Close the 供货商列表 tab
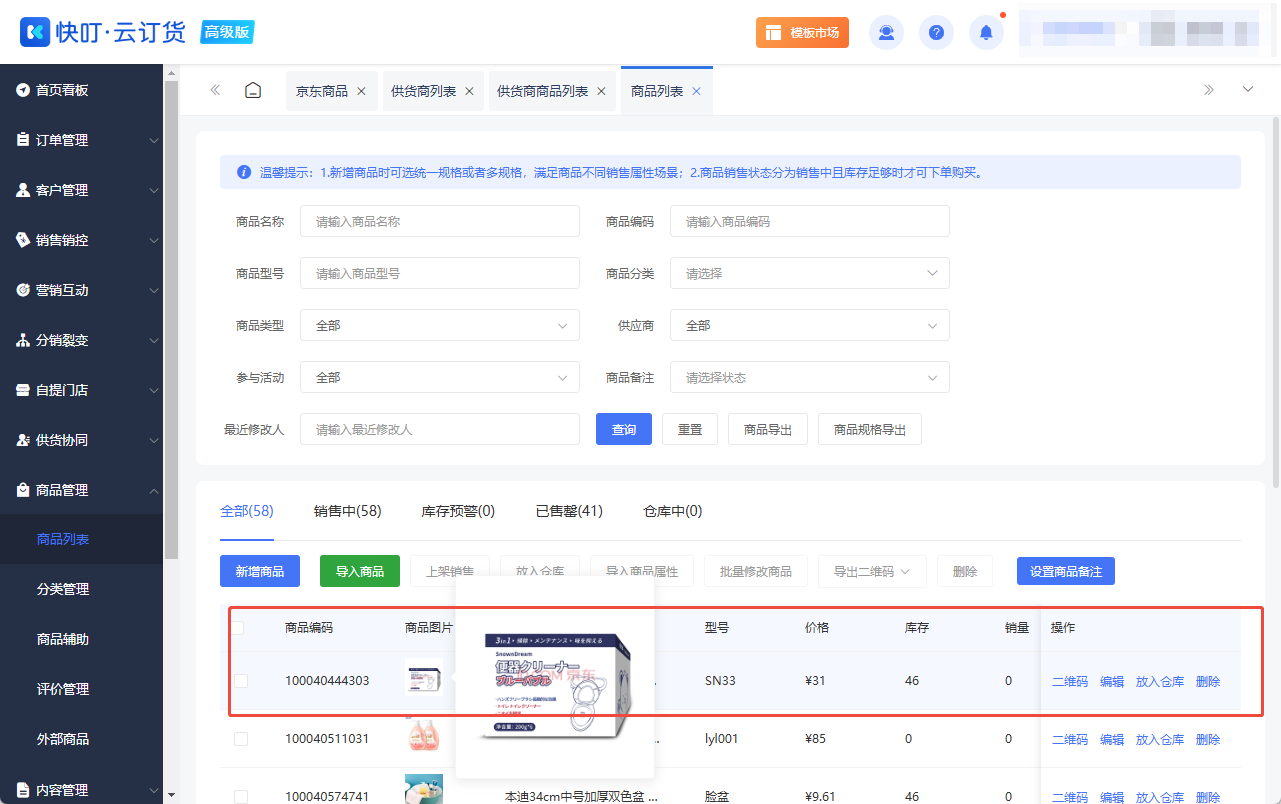 [x=469, y=91]
